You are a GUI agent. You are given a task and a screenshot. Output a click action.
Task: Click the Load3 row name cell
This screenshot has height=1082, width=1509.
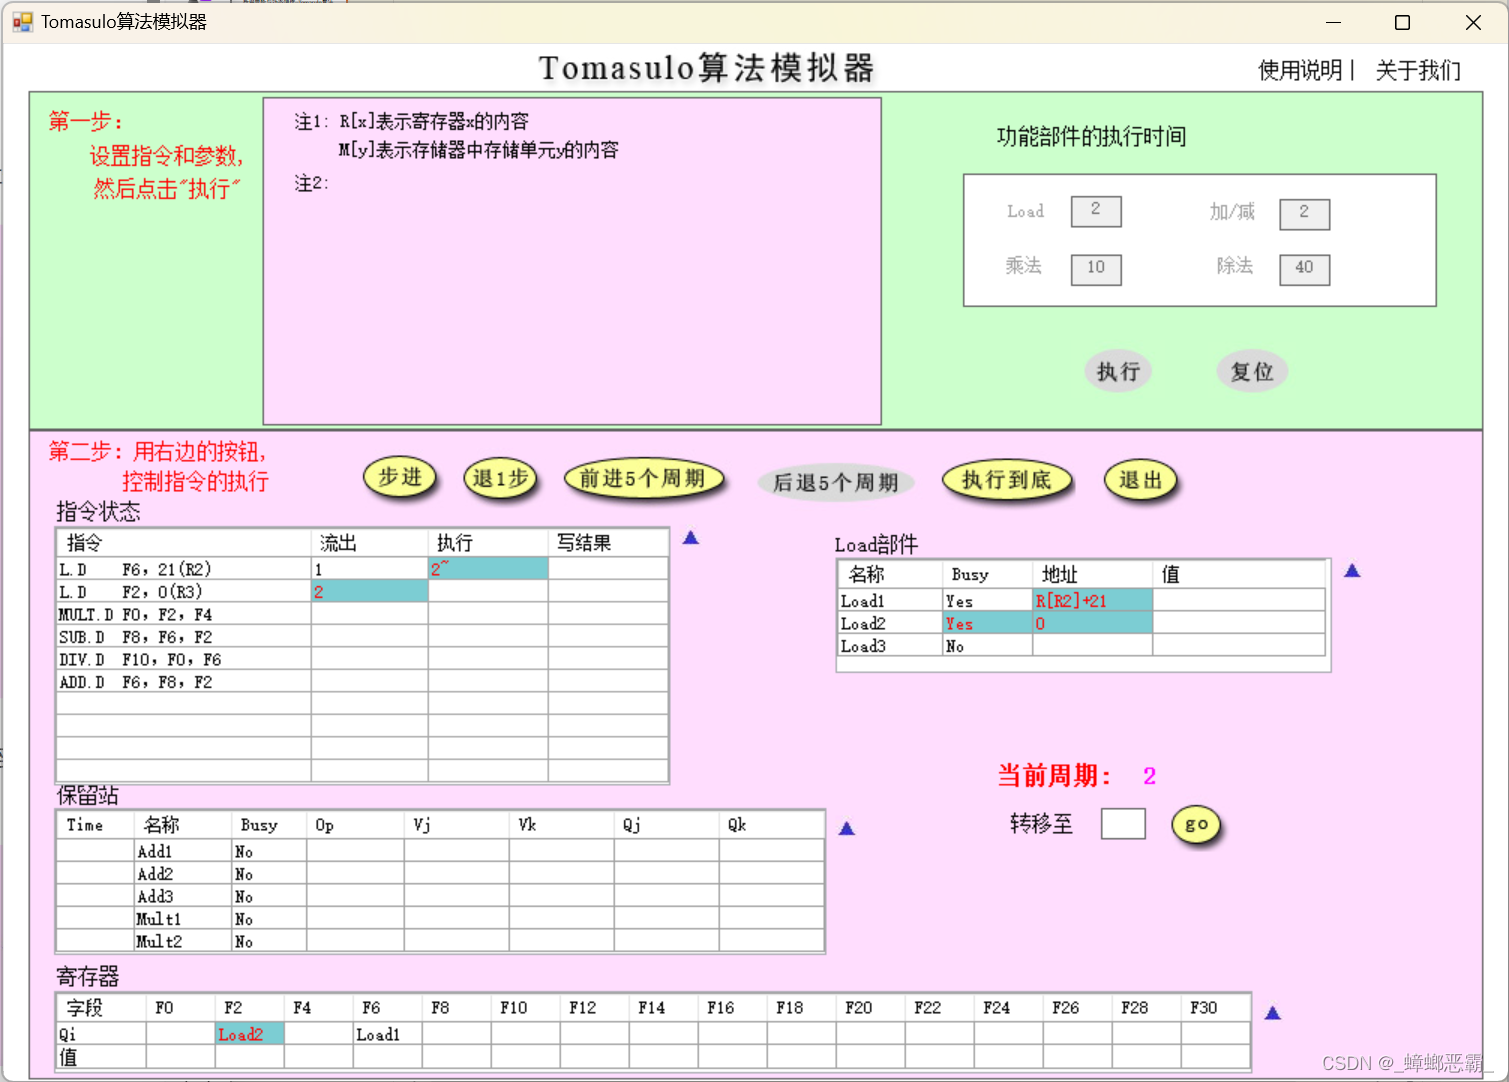[889, 646]
